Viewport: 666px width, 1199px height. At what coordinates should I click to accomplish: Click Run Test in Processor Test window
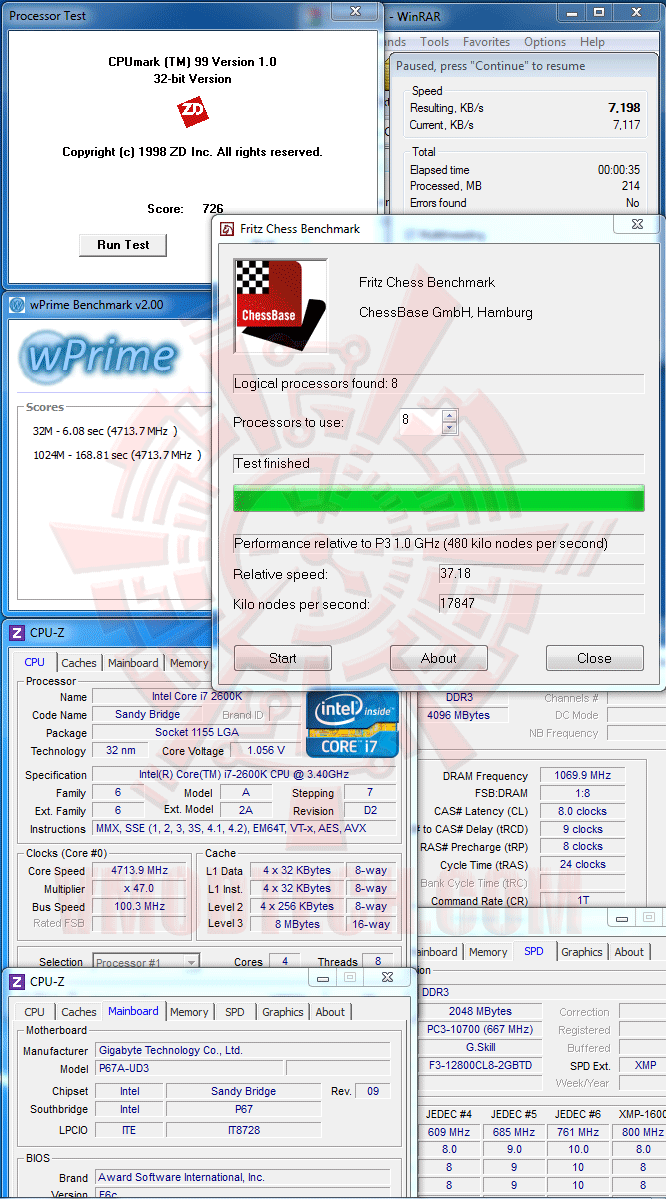click(123, 245)
